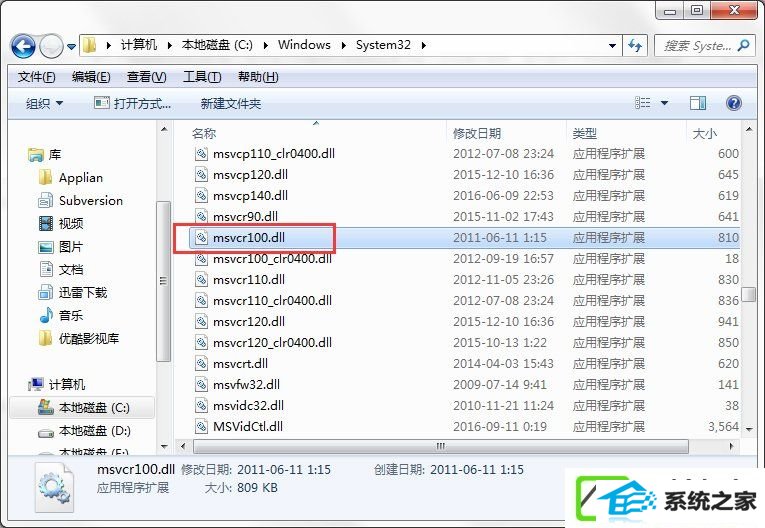Open the 组织 organize dropdown

coord(44,103)
